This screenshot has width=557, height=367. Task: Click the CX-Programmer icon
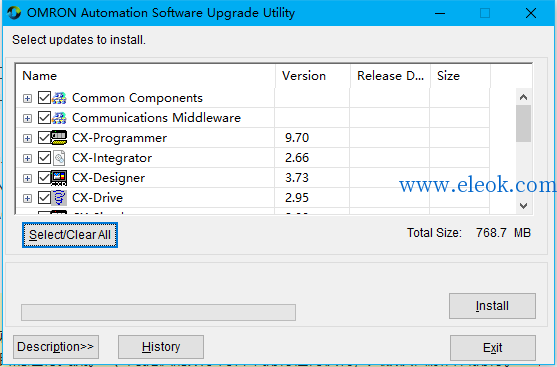(x=59, y=137)
